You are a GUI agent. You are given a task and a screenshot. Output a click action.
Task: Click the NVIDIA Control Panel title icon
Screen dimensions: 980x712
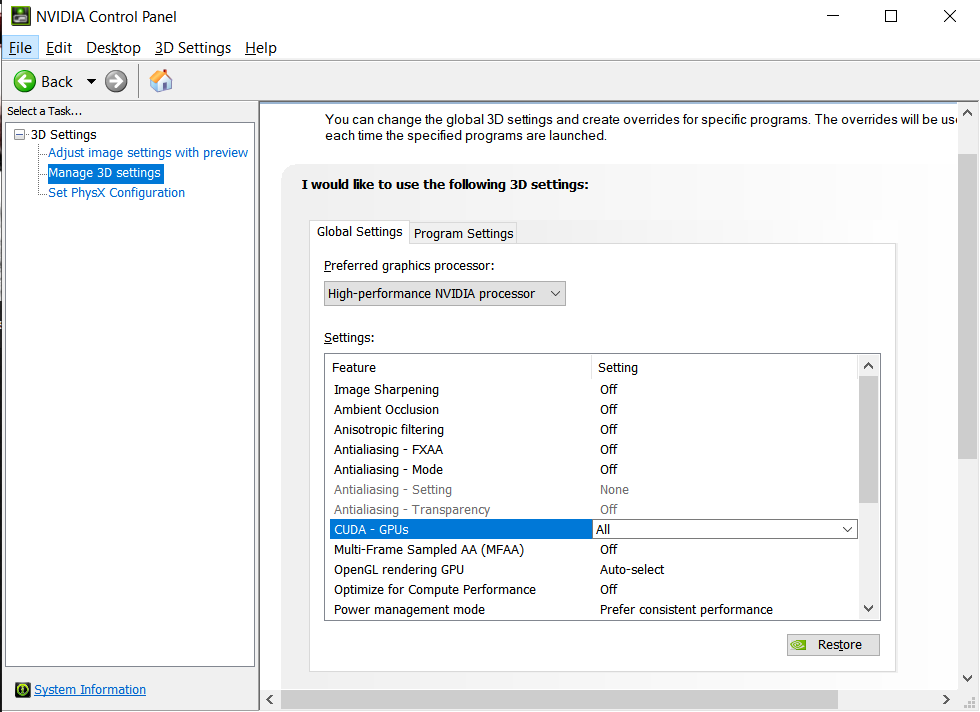pyautogui.click(x=21, y=16)
